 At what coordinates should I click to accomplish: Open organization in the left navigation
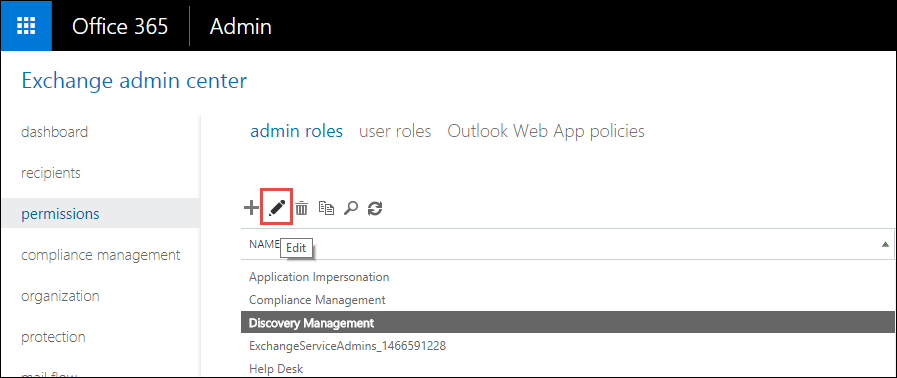coord(60,296)
